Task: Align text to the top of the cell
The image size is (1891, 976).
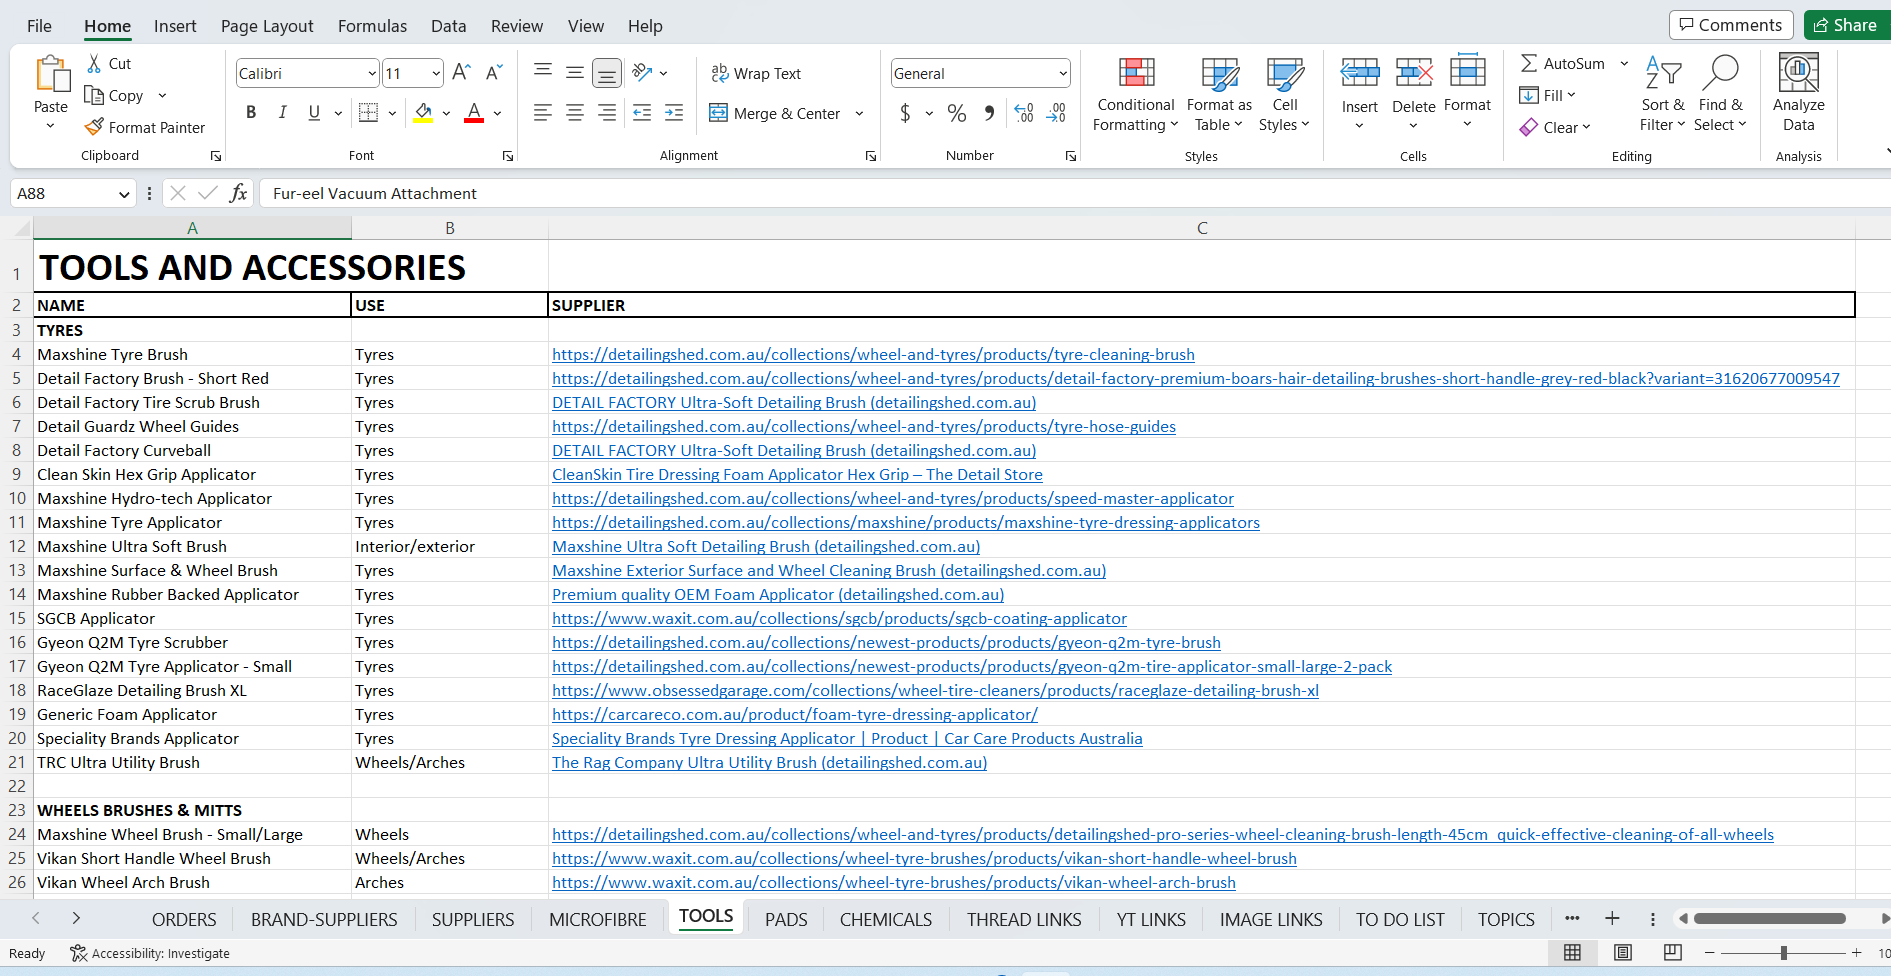Action: click(x=543, y=71)
